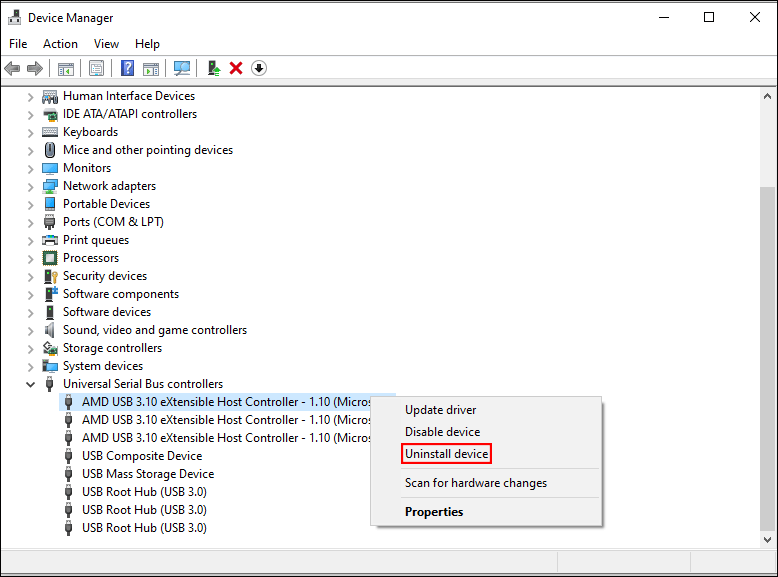Open the View menu
This screenshot has width=778, height=577.
point(106,44)
